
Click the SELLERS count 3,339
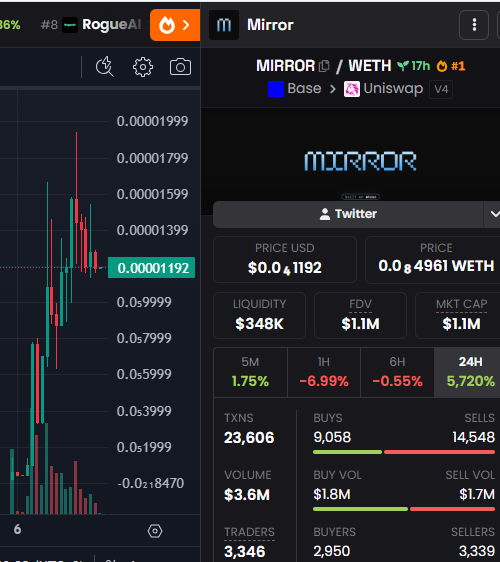477,551
